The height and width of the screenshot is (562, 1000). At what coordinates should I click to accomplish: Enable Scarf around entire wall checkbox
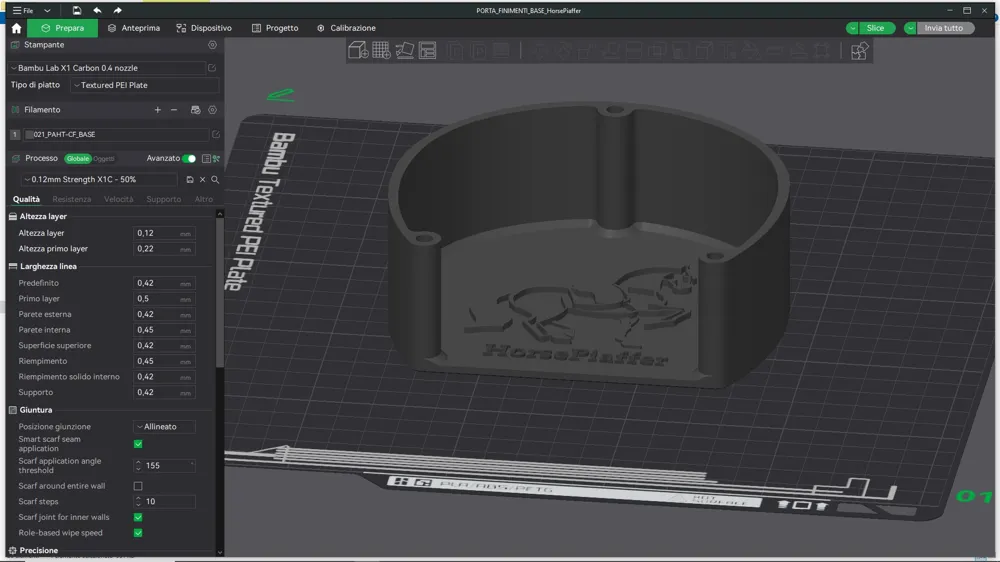point(138,486)
